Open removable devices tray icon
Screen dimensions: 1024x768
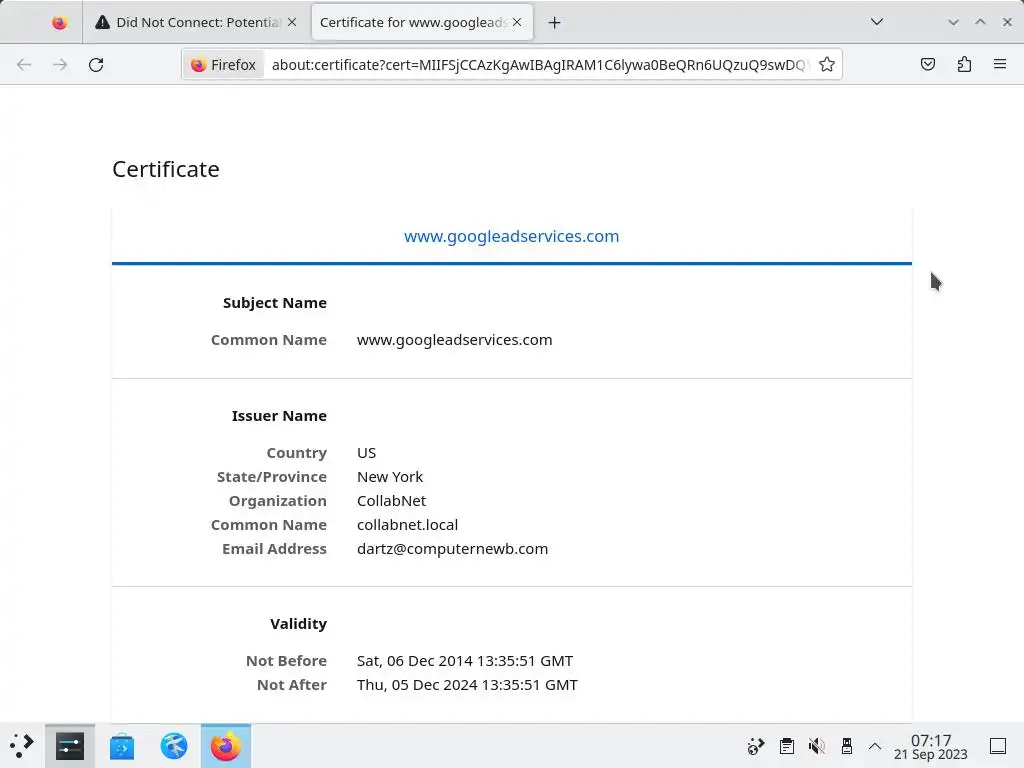tap(847, 746)
